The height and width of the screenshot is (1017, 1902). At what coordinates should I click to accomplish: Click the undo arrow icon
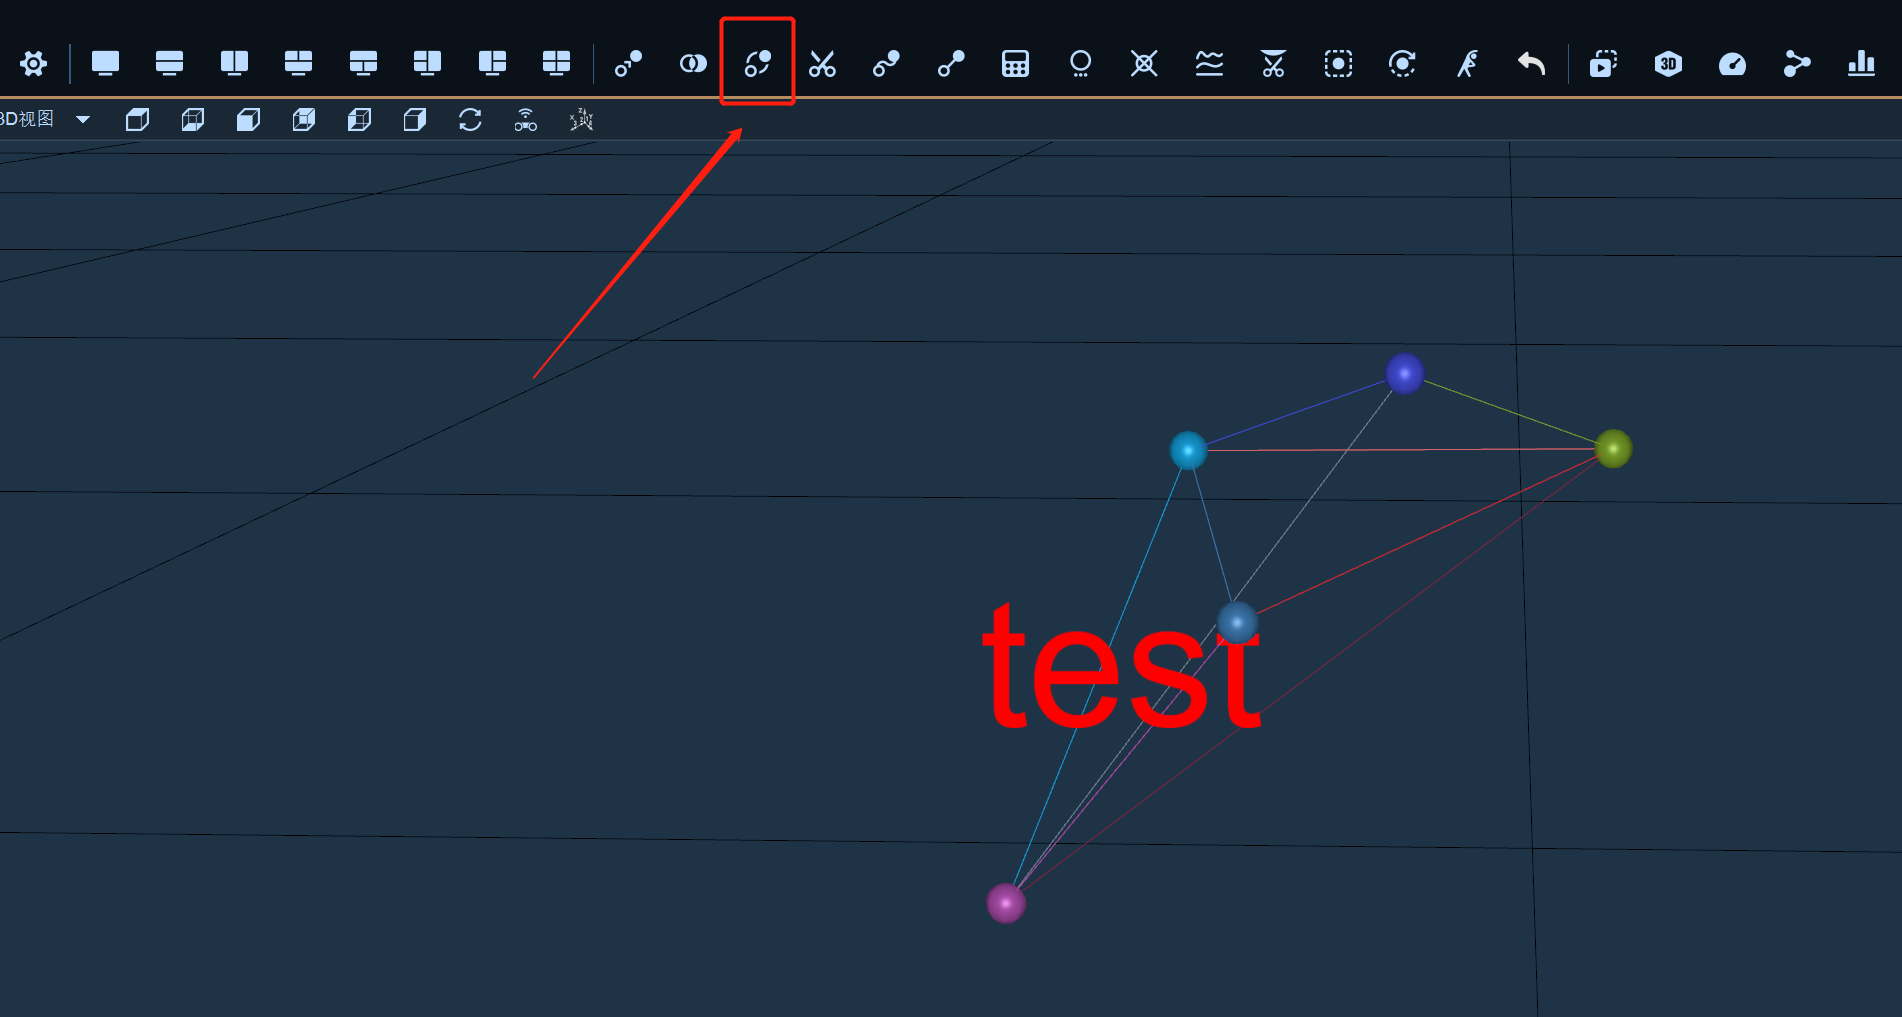pyautogui.click(x=1531, y=64)
